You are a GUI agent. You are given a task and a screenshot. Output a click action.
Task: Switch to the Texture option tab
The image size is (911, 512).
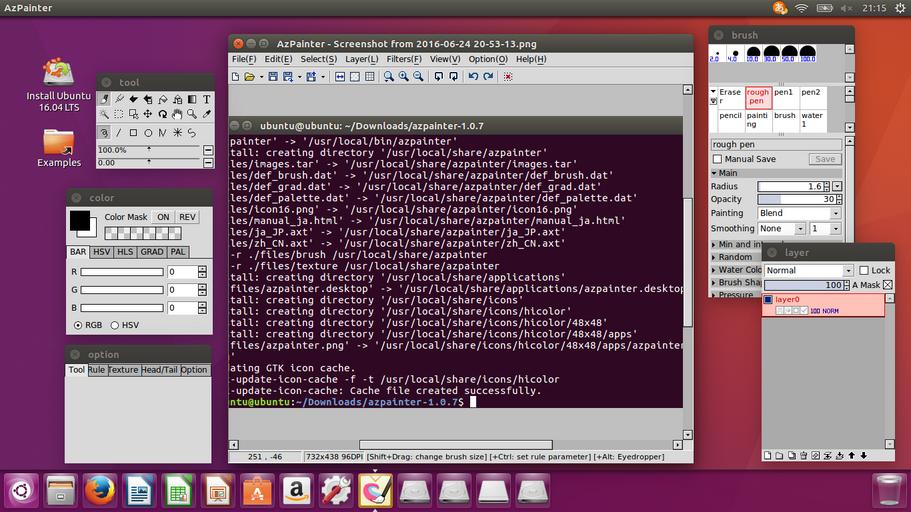[123, 370]
